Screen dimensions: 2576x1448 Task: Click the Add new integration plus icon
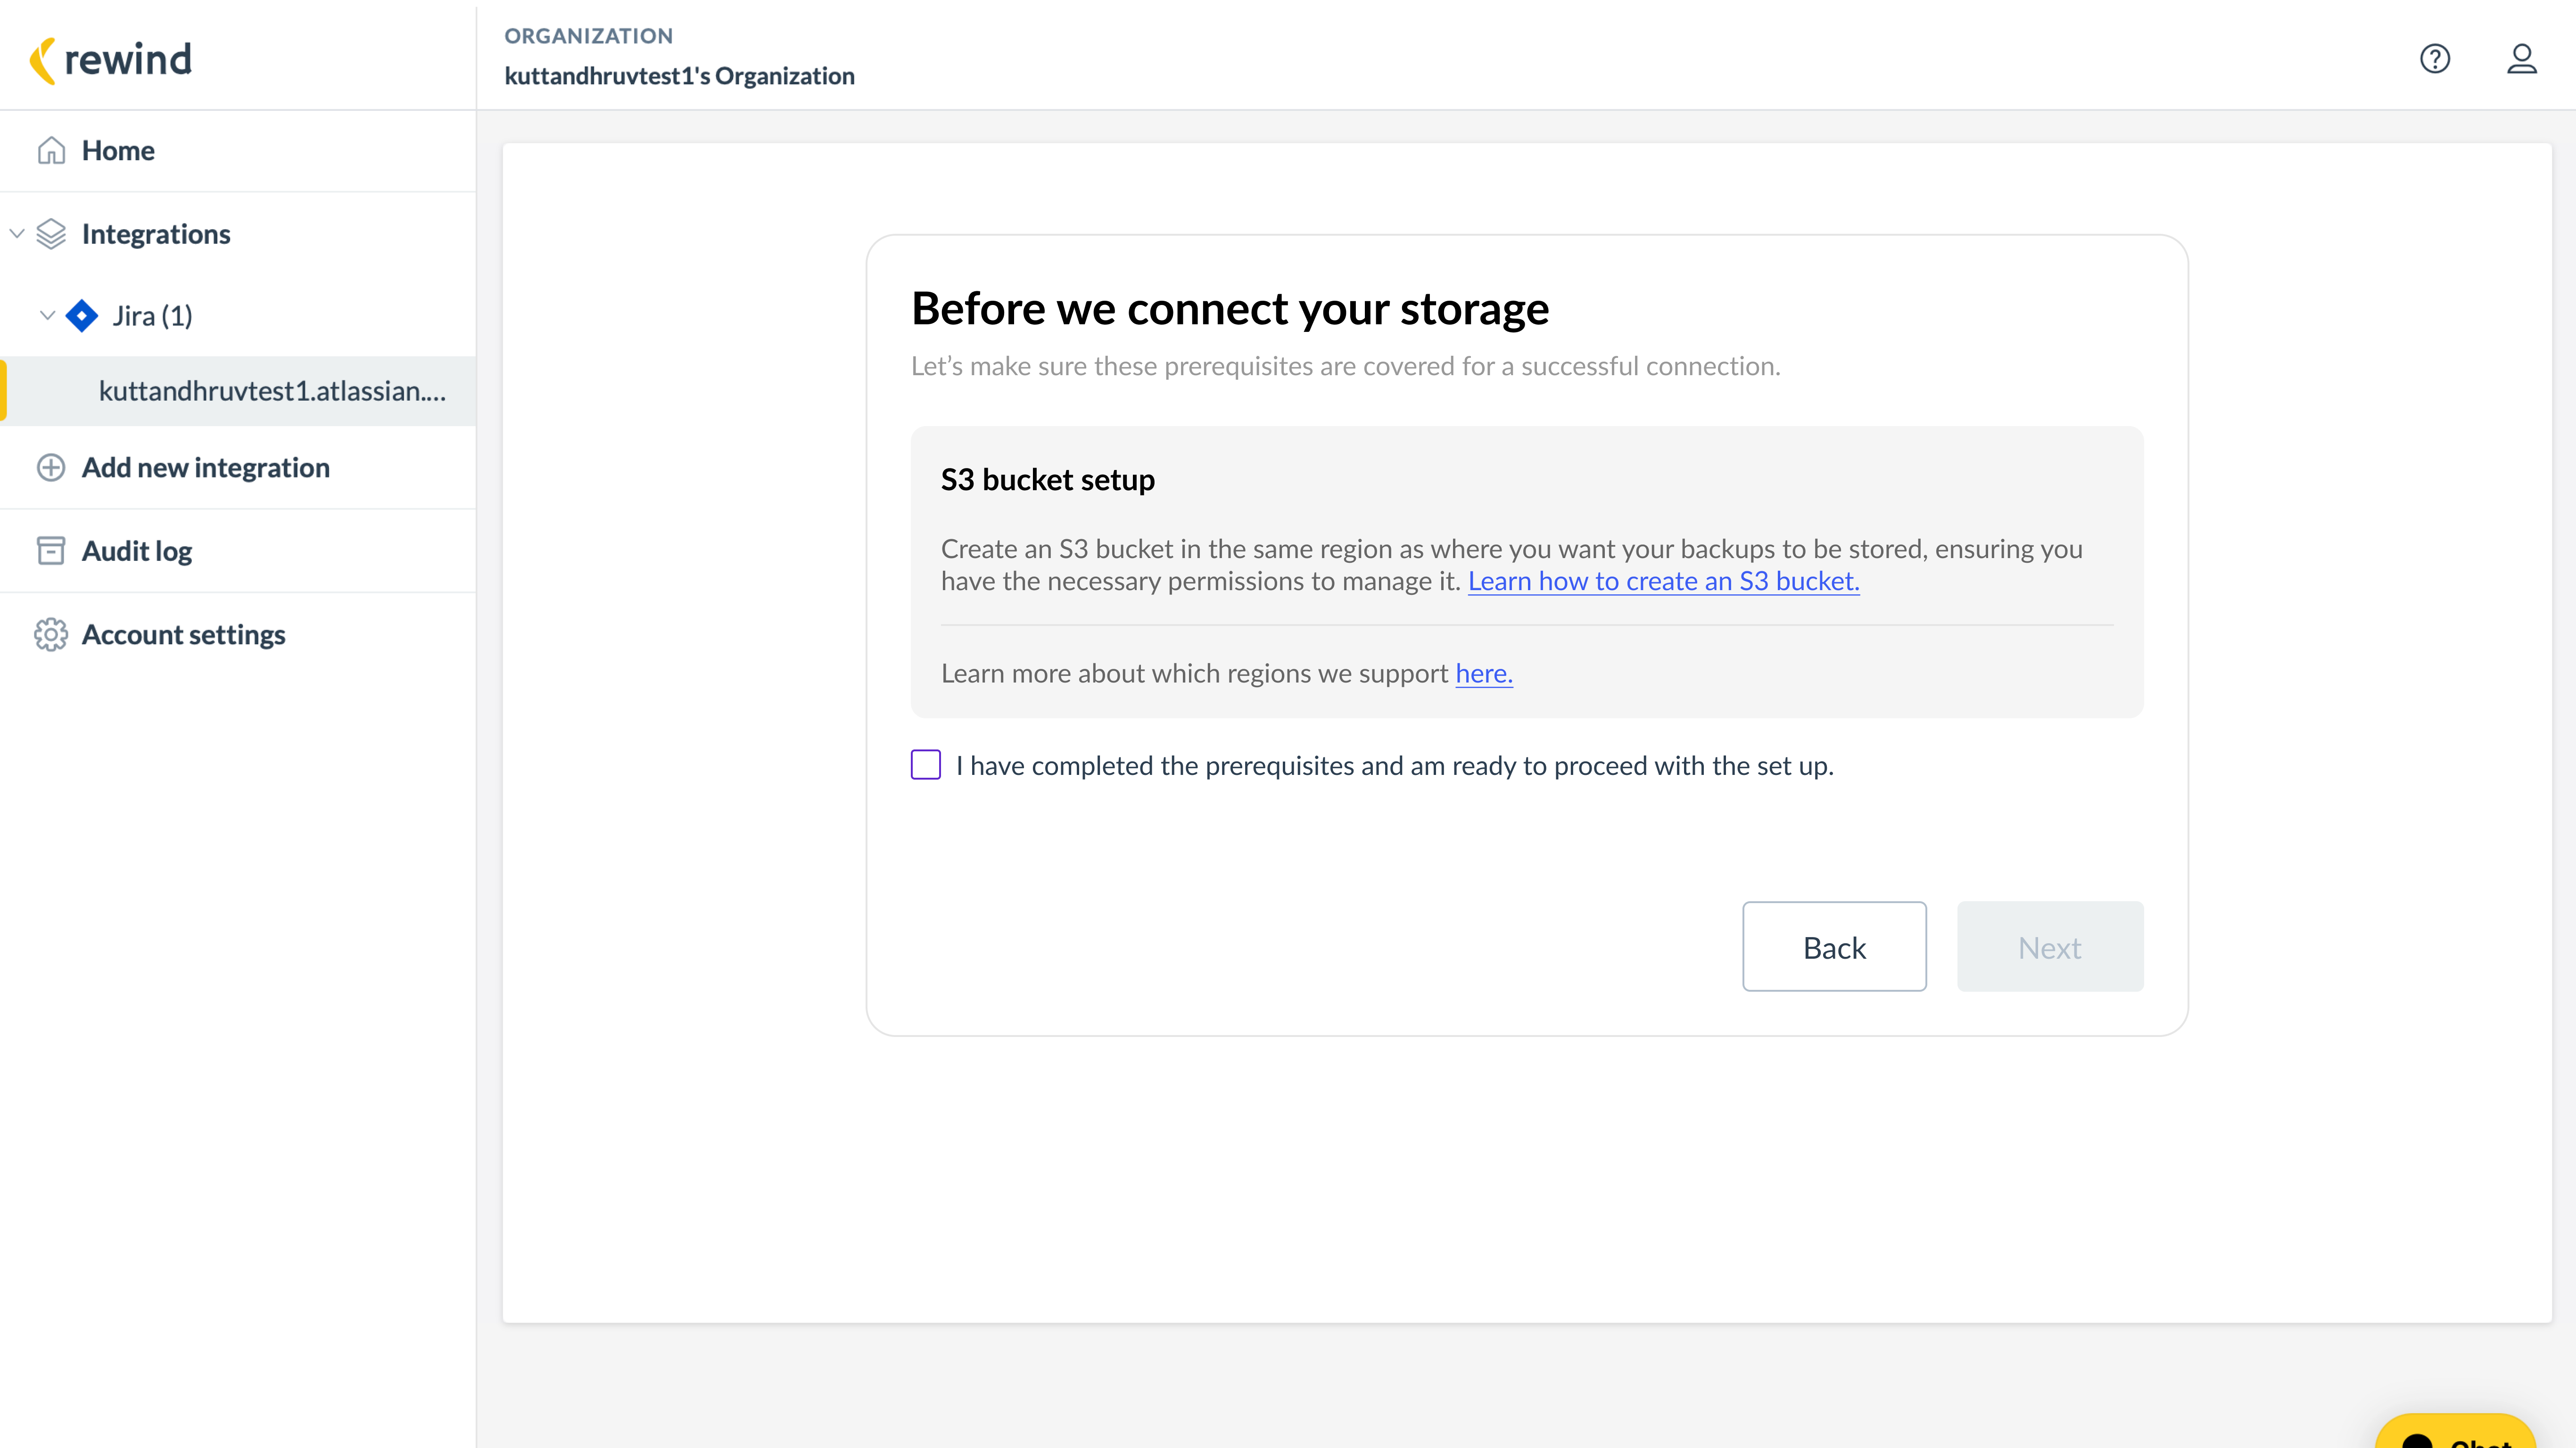[51, 467]
